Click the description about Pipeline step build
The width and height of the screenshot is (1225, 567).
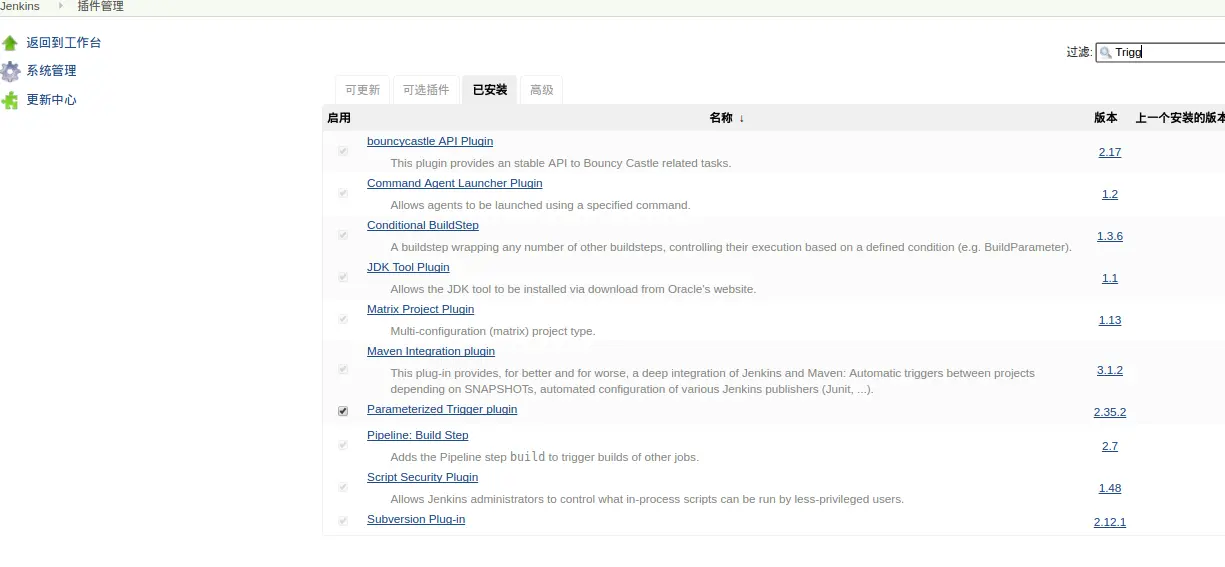tap(544, 457)
